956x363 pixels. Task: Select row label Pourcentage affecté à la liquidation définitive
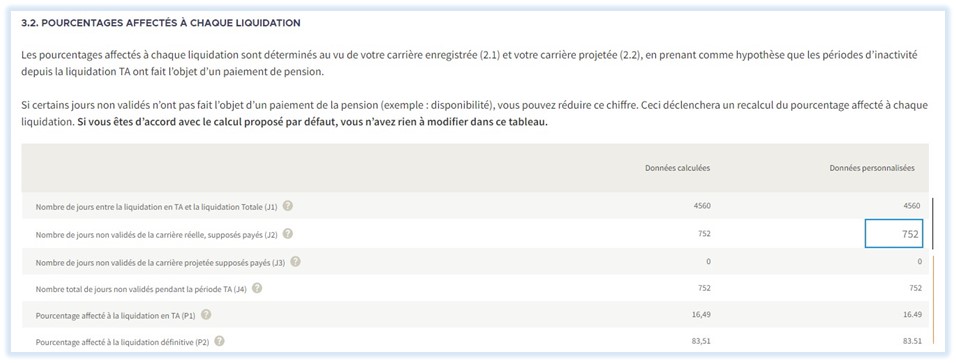pyautogui.click(x=123, y=342)
